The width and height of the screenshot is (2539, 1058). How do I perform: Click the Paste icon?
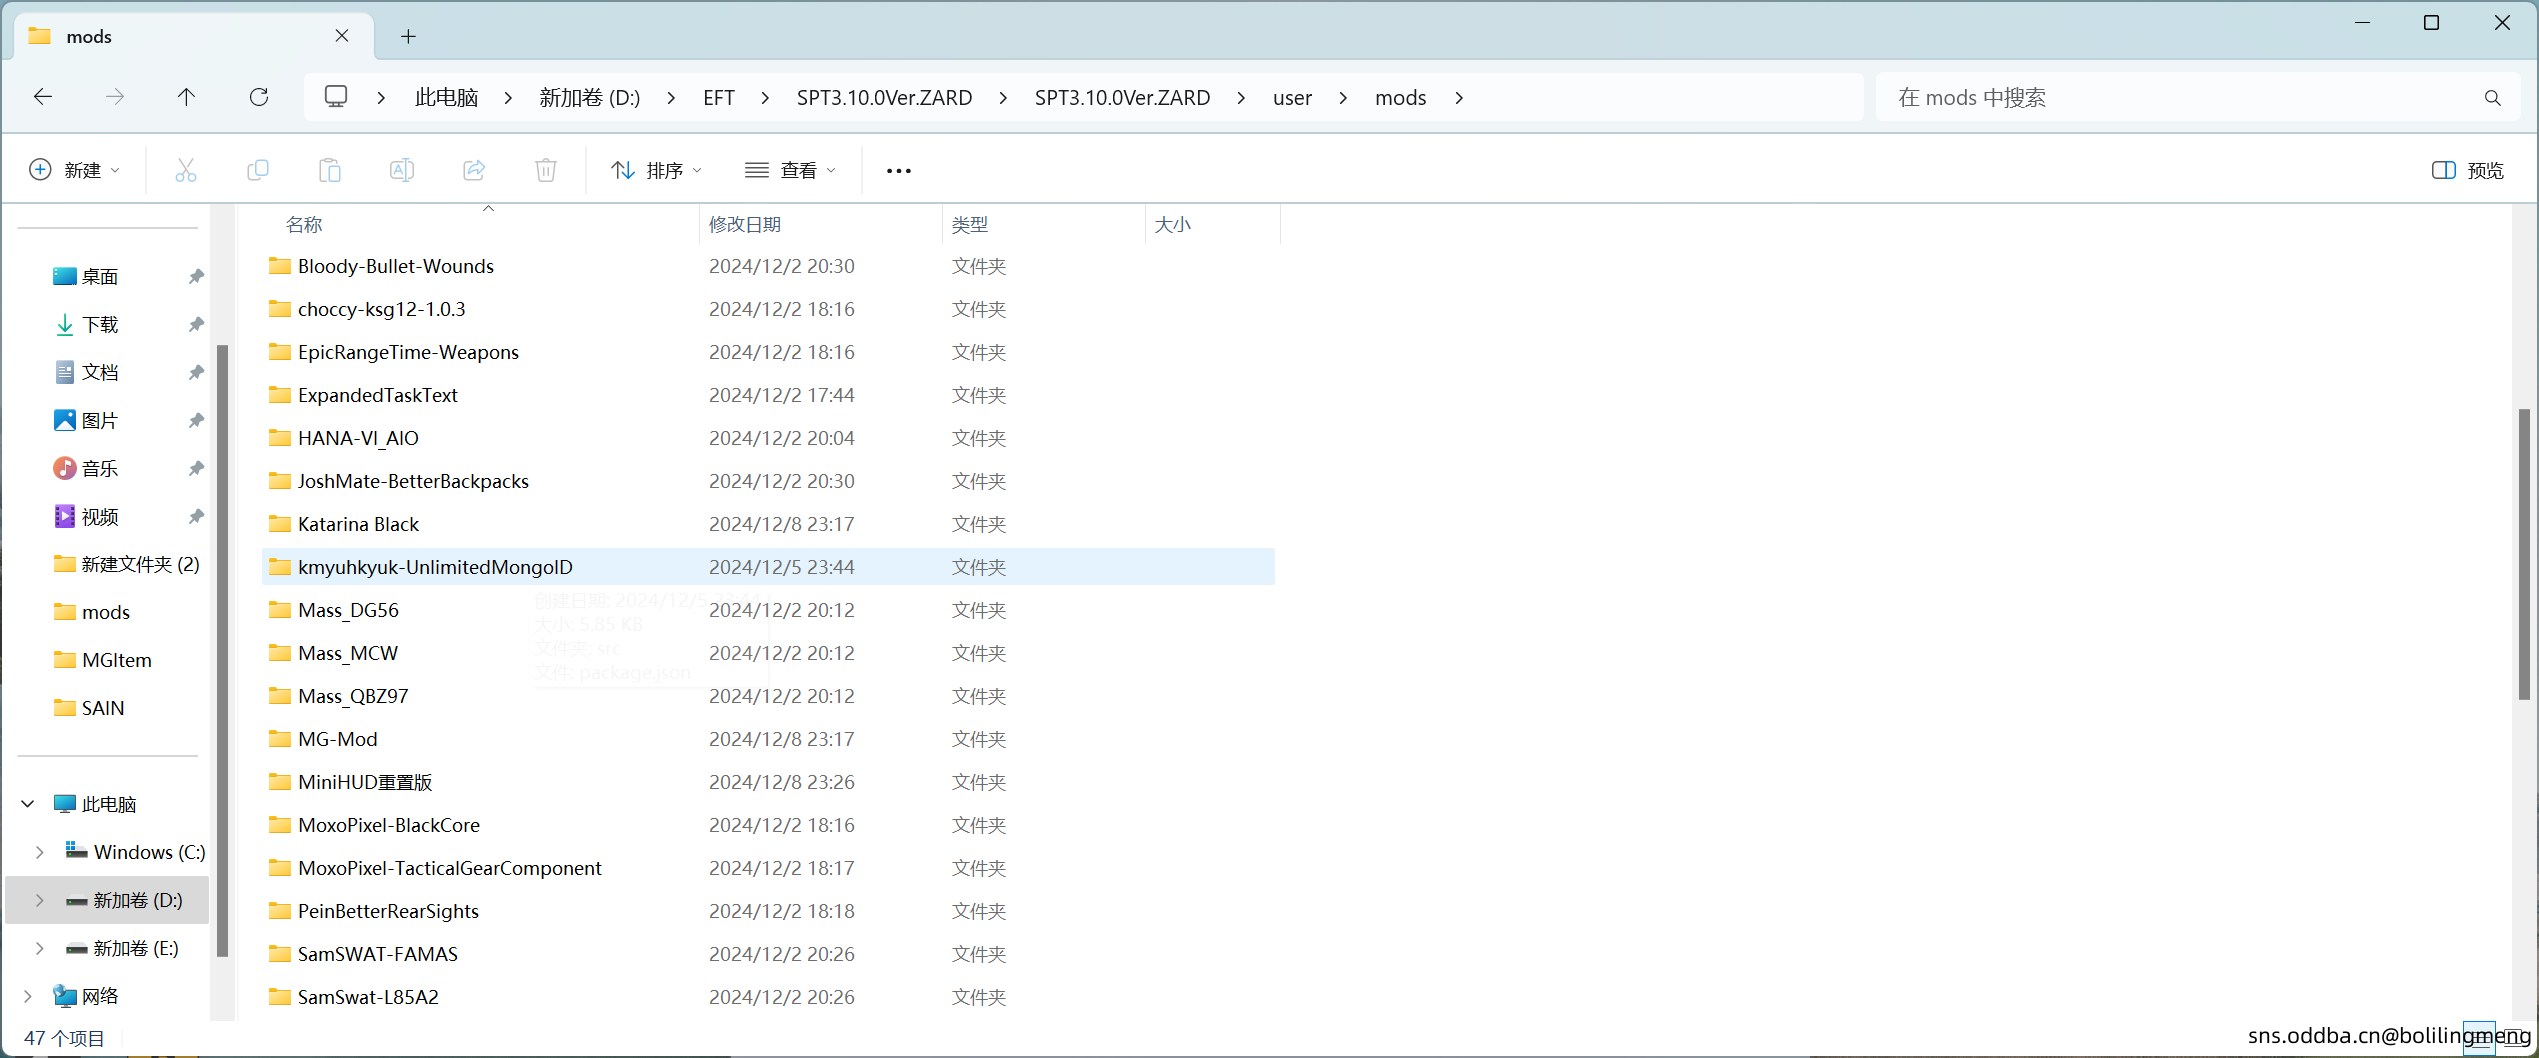tap(329, 169)
